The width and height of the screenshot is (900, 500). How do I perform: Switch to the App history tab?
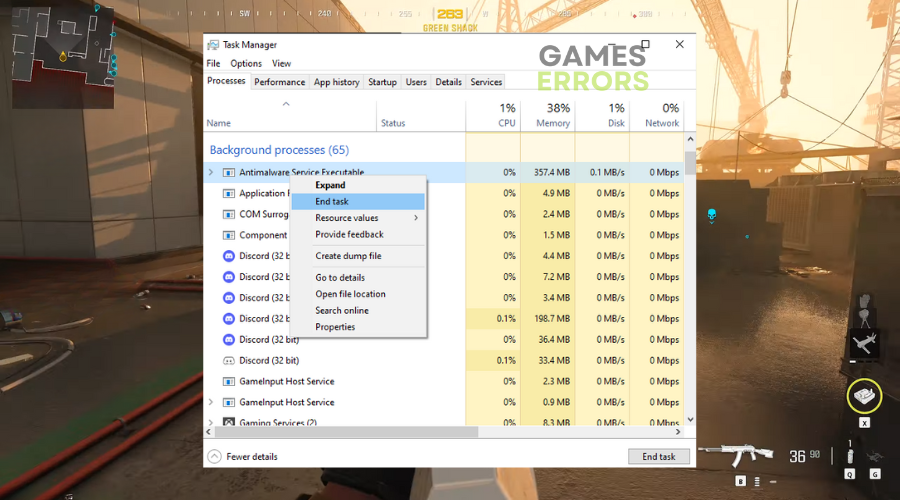point(336,82)
